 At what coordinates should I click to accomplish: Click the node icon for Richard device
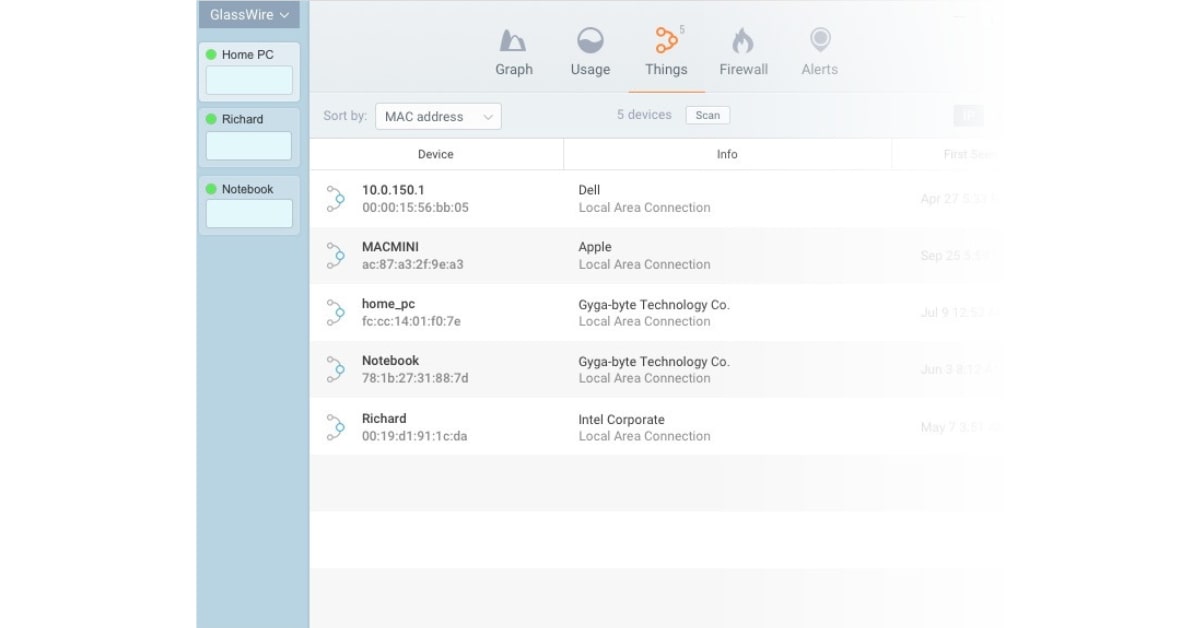pyautogui.click(x=336, y=427)
